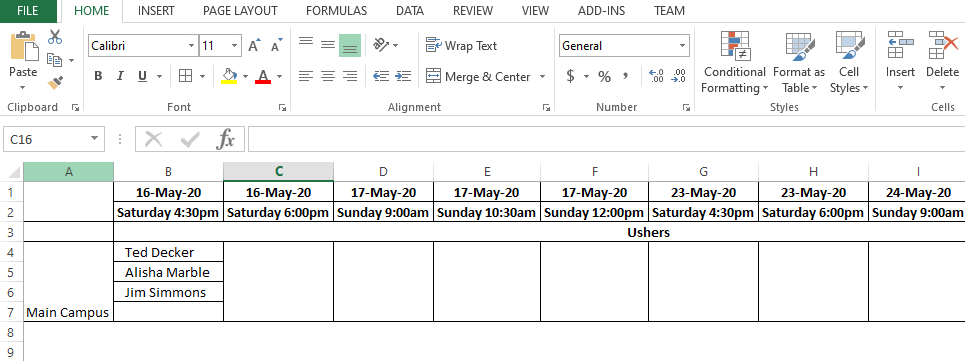Select the Main Campus cell

[x=68, y=282]
